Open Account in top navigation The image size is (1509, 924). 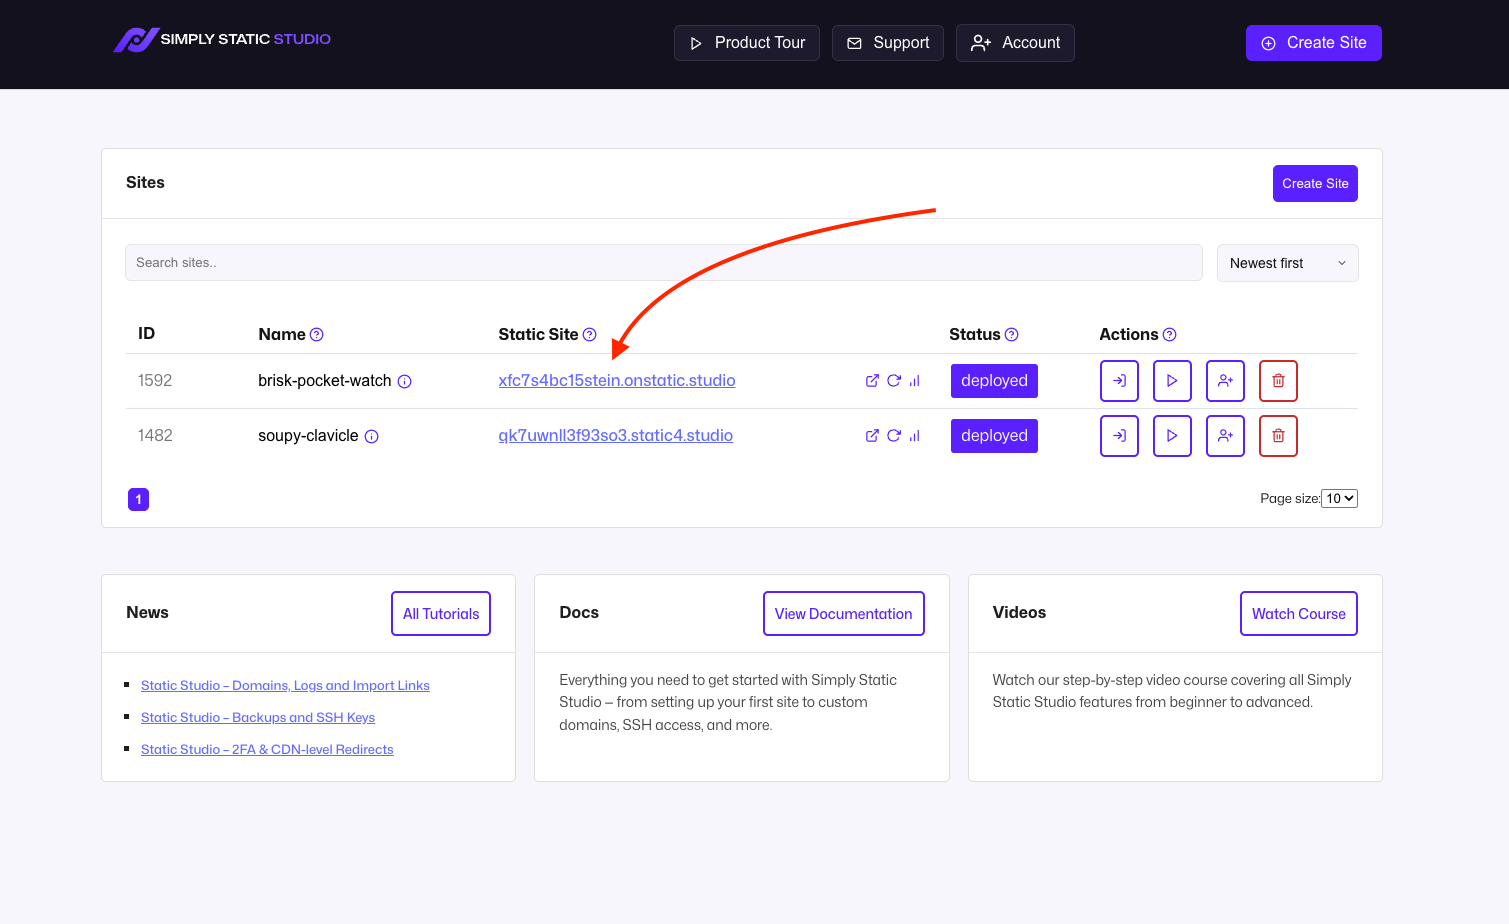(1015, 43)
